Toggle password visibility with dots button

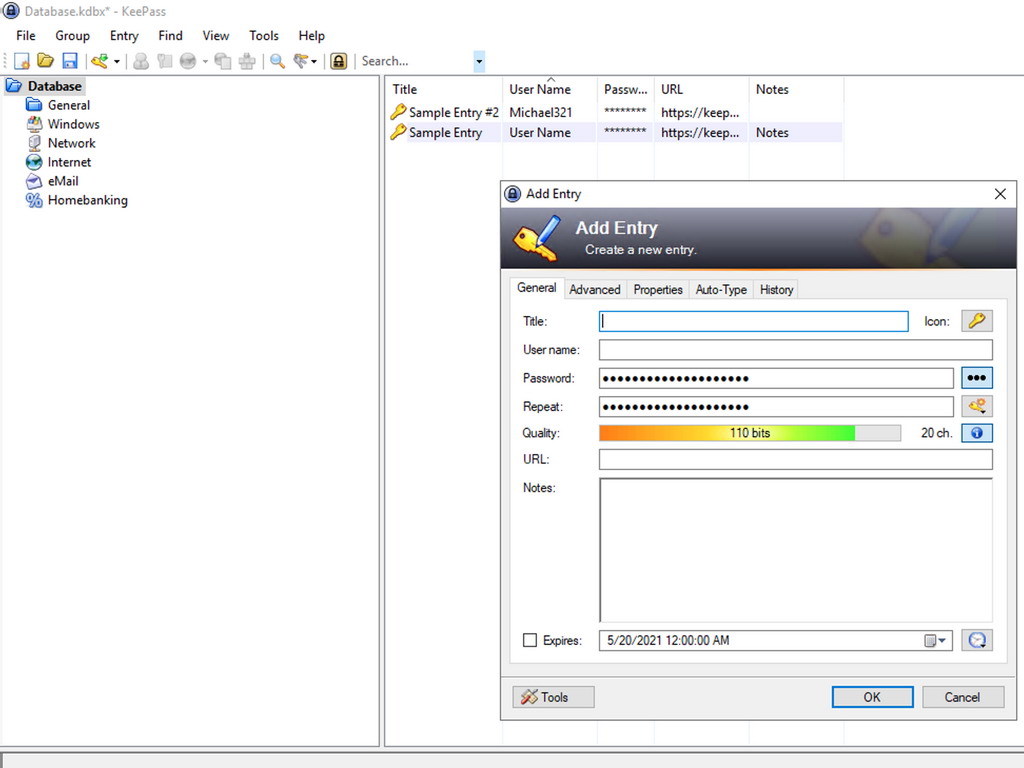pos(977,377)
